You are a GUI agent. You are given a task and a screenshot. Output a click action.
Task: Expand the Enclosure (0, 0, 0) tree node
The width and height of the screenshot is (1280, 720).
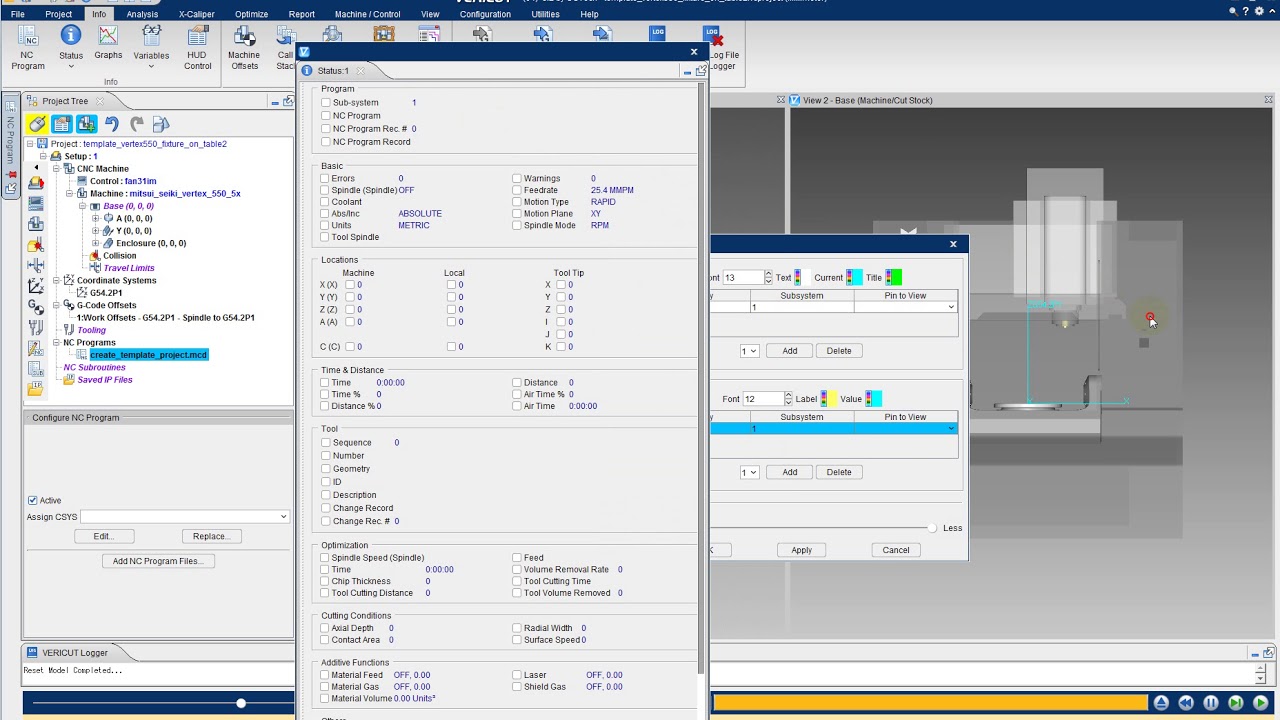96,243
